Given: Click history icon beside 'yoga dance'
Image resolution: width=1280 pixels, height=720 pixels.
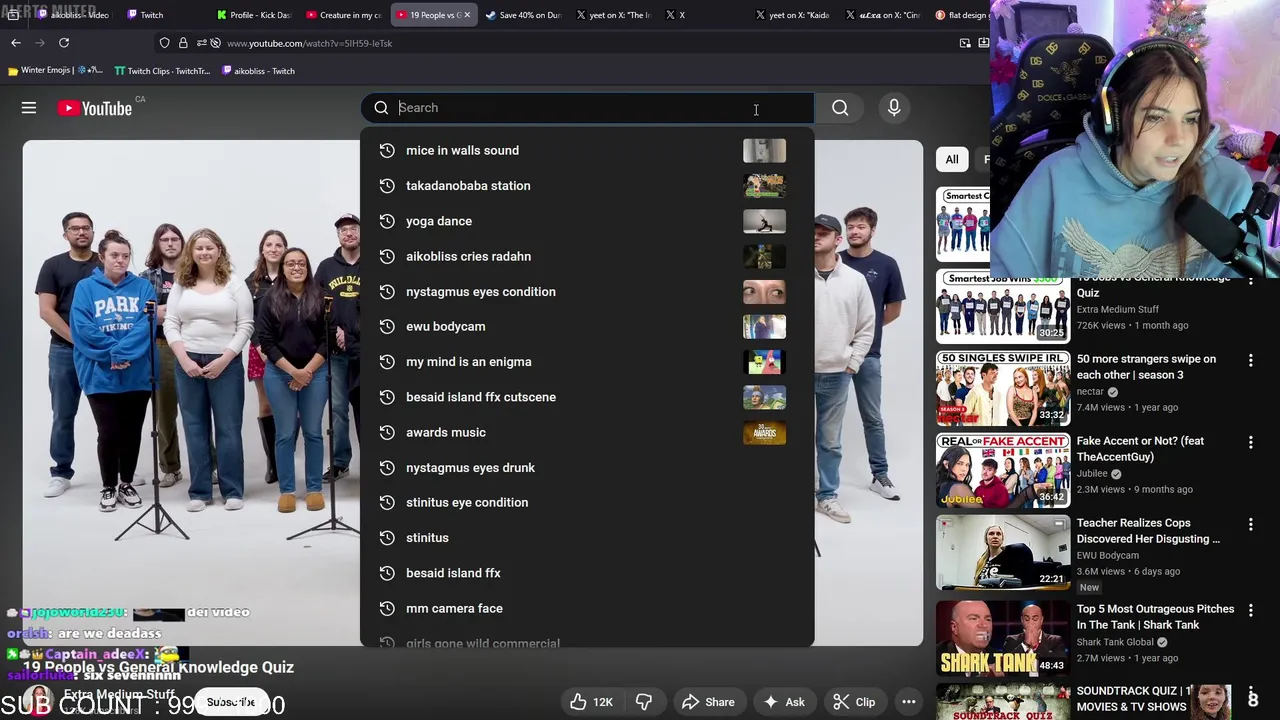Looking at the screenshot, I should (x=387, y=221).
